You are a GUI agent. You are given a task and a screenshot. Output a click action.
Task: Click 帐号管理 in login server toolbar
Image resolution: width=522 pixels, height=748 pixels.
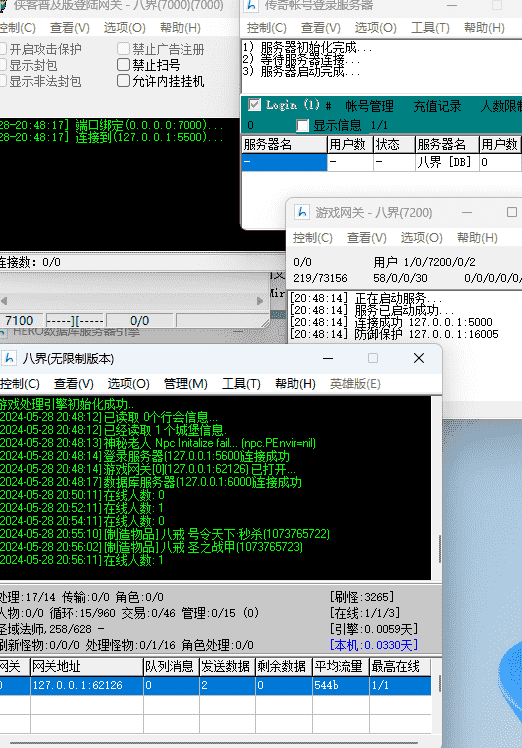click(369, 106)
